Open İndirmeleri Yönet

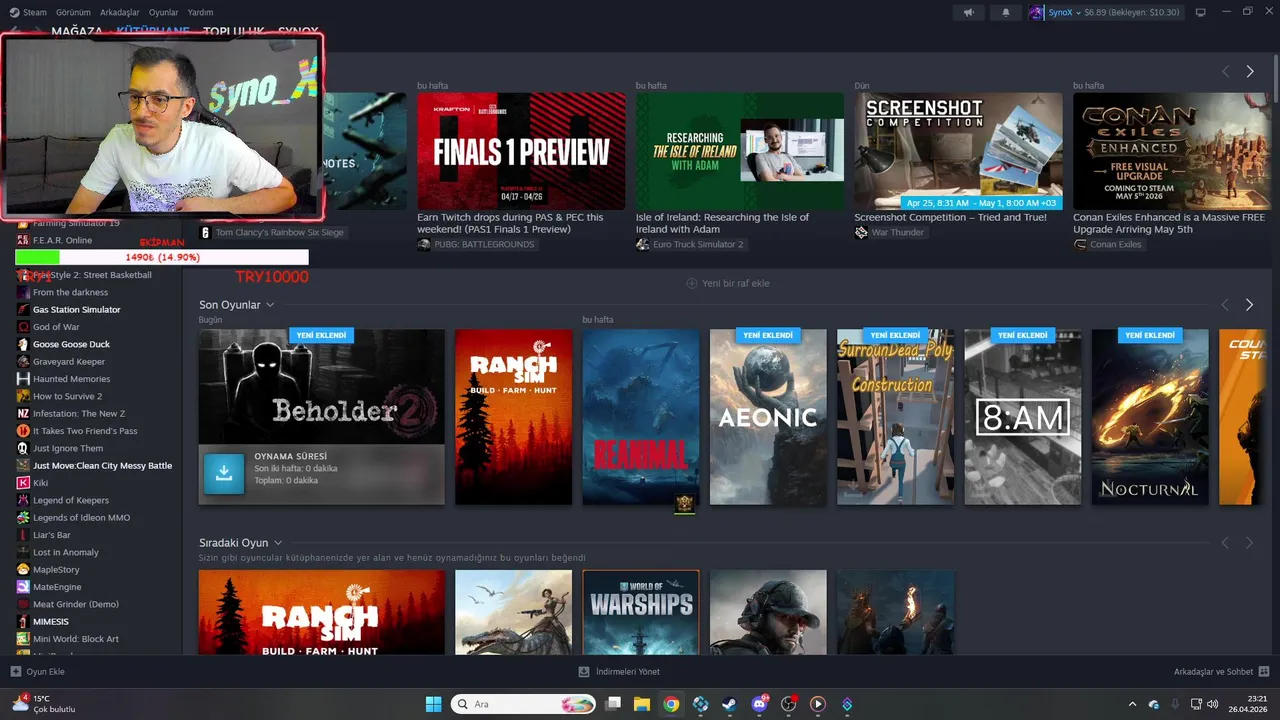click(620, 672)
